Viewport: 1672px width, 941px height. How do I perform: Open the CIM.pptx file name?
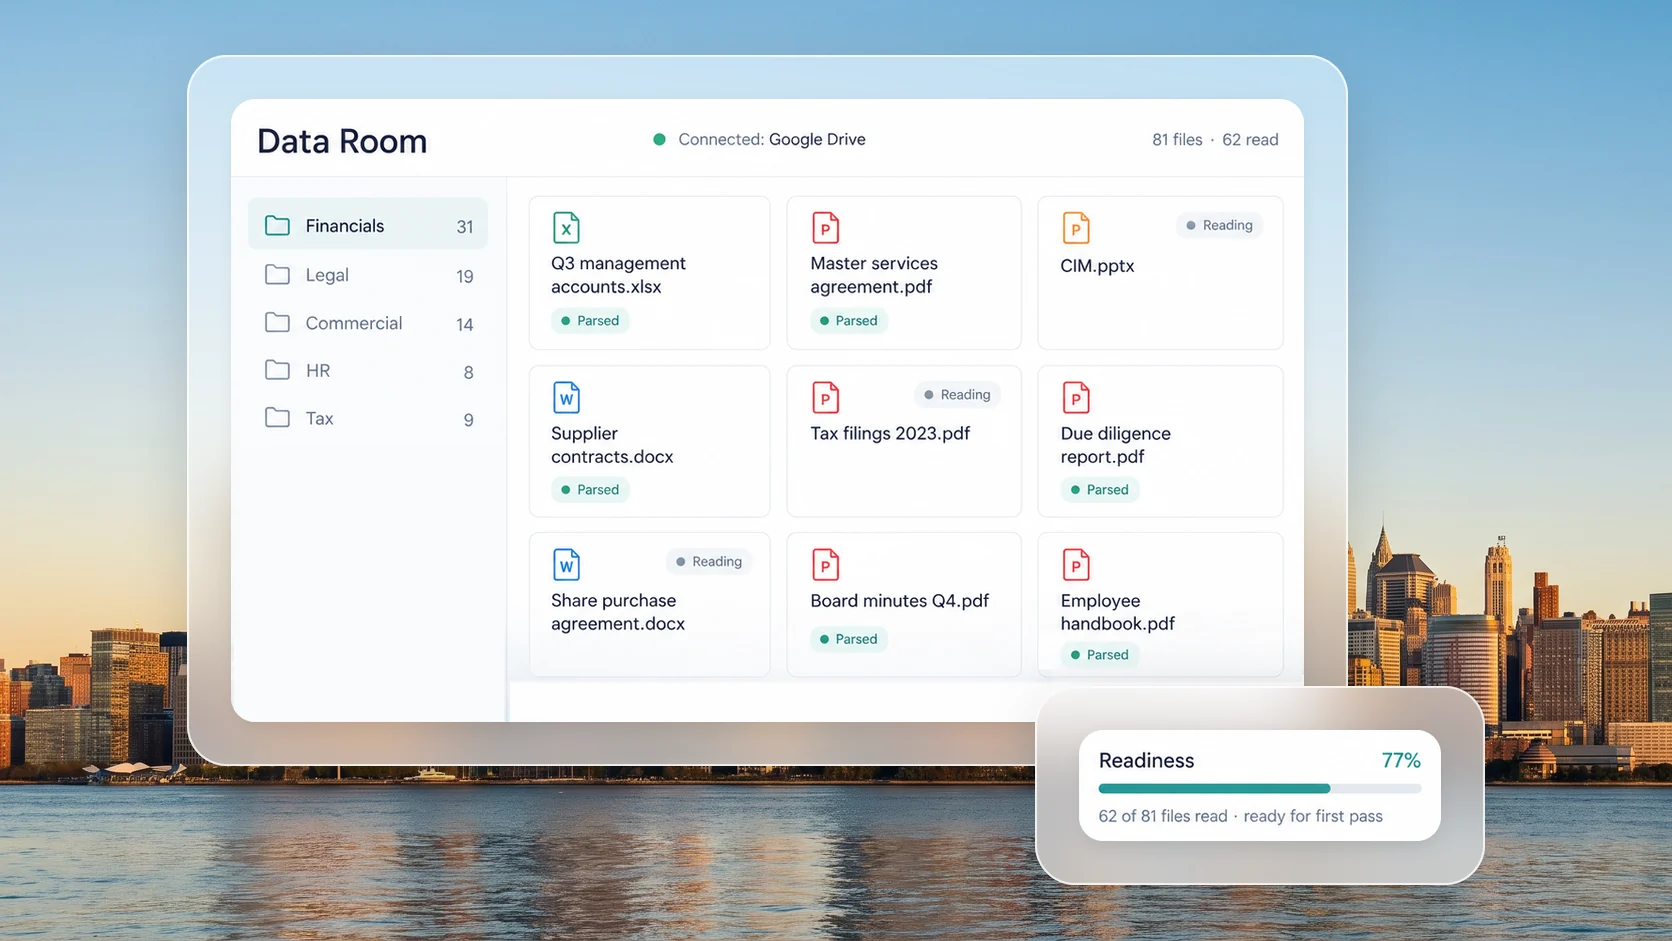click(x=1097, y=266)
